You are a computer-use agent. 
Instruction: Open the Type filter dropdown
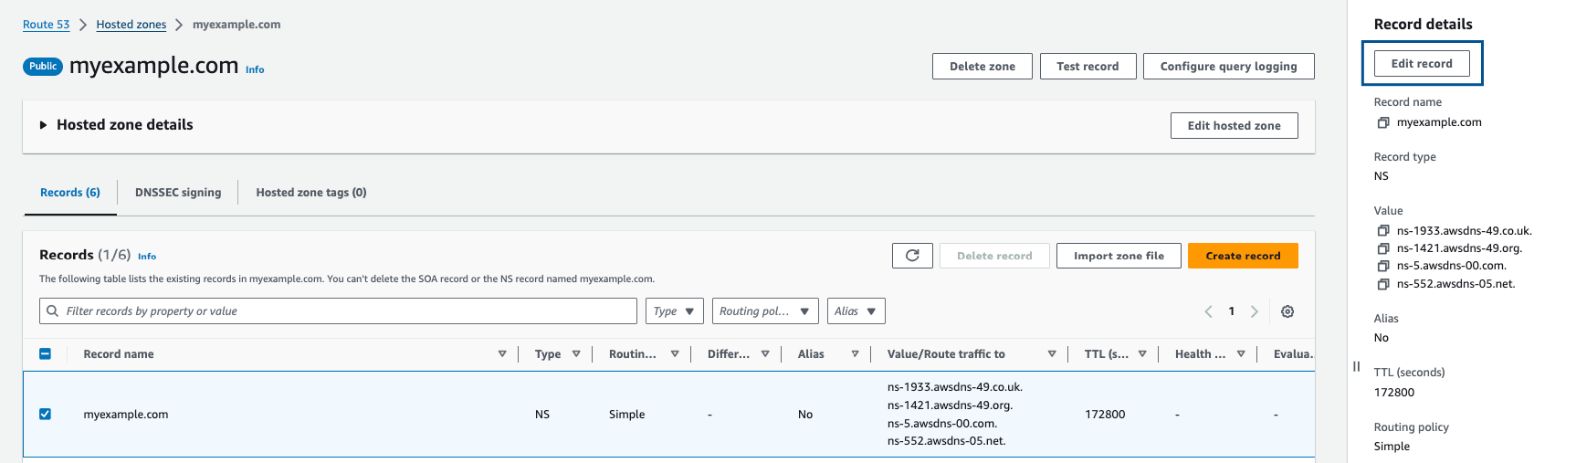coord(675,311)
